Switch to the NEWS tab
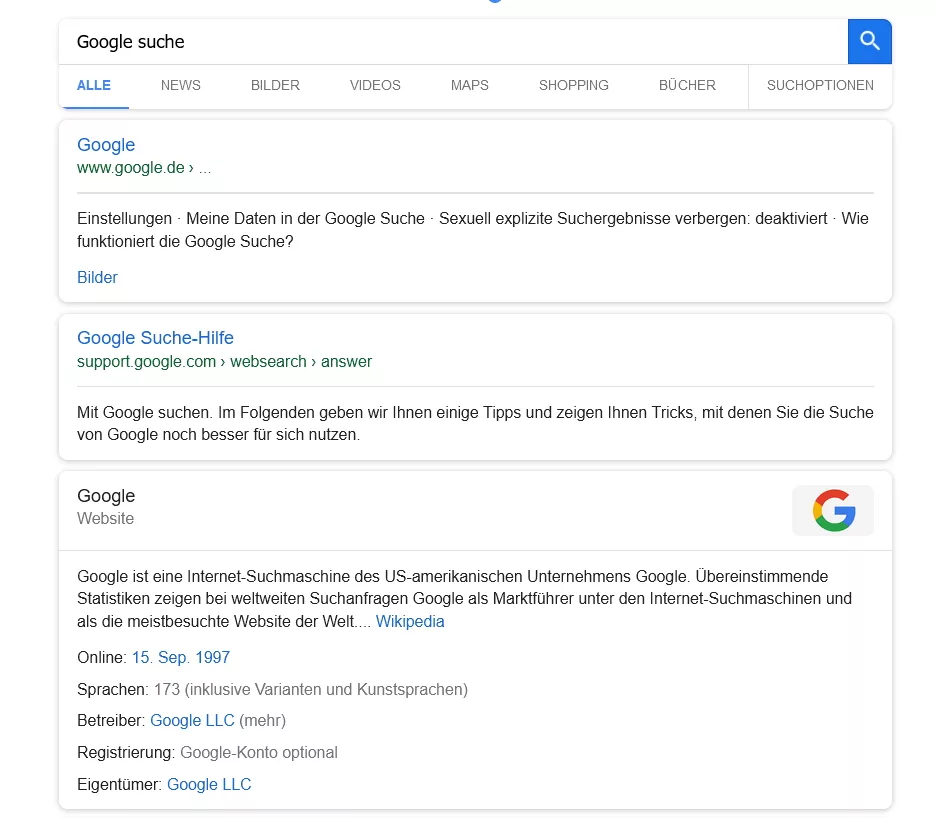Screen dimensions: 936x818 pyautogui.click(x=180, y=86)
